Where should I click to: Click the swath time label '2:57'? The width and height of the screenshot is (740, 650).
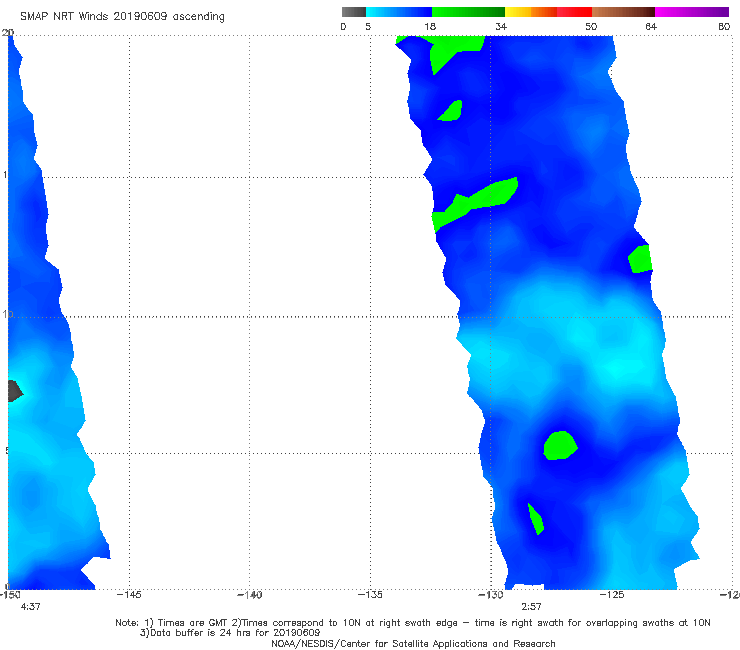click(x=531, y=607)
